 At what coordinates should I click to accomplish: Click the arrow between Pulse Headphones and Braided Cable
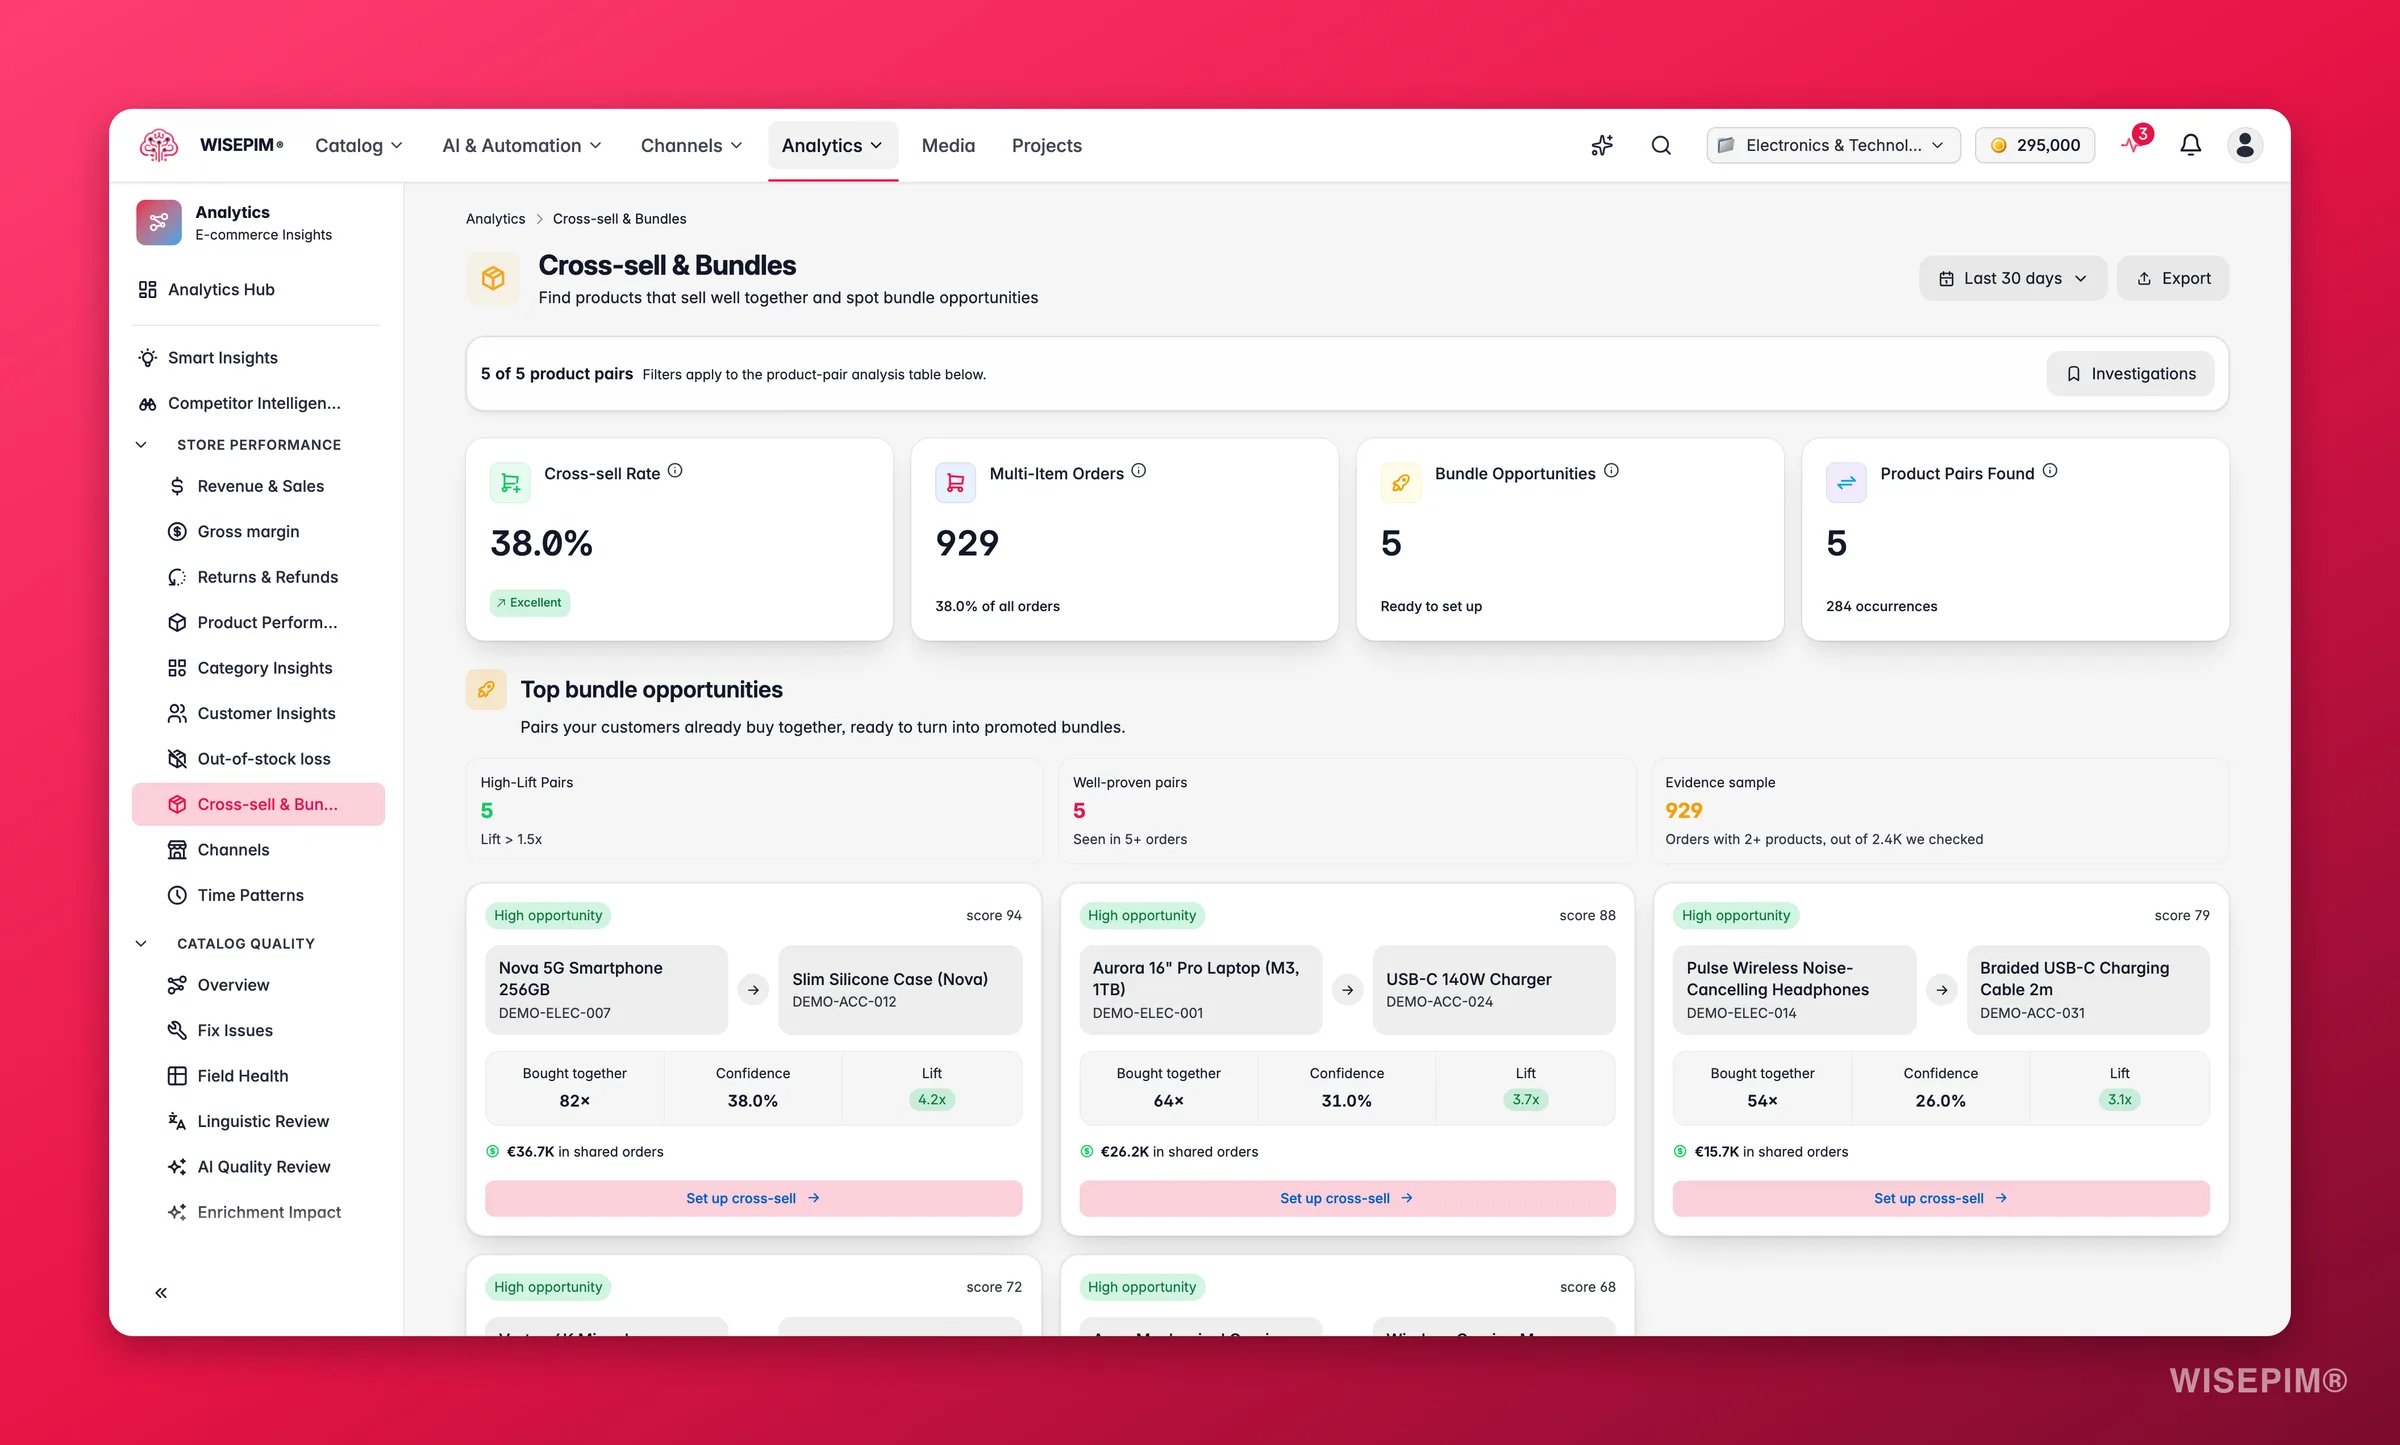1941,989
